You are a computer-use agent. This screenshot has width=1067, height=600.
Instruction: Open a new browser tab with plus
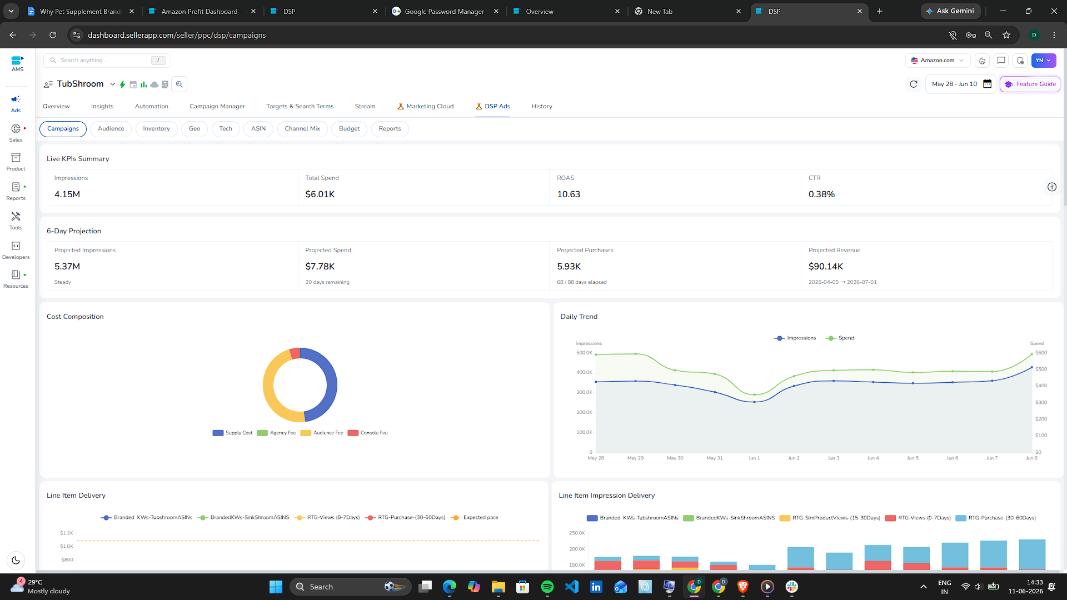(x=879, y=11)
